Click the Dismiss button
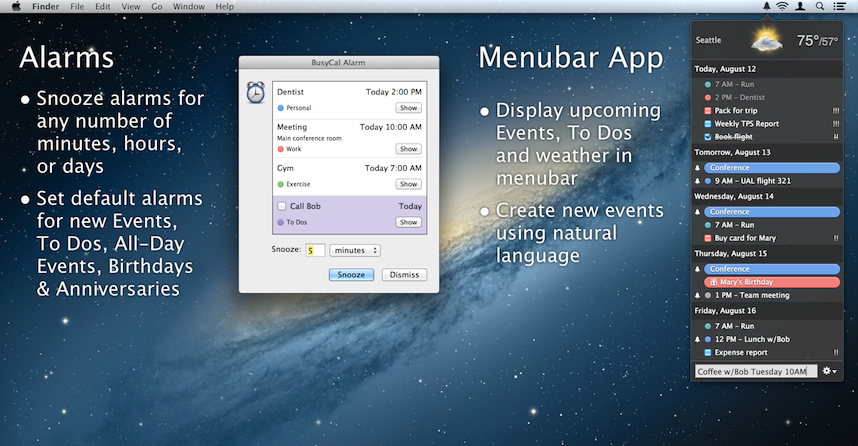Viewport: 858px width, 446px height. pos(404,275)
